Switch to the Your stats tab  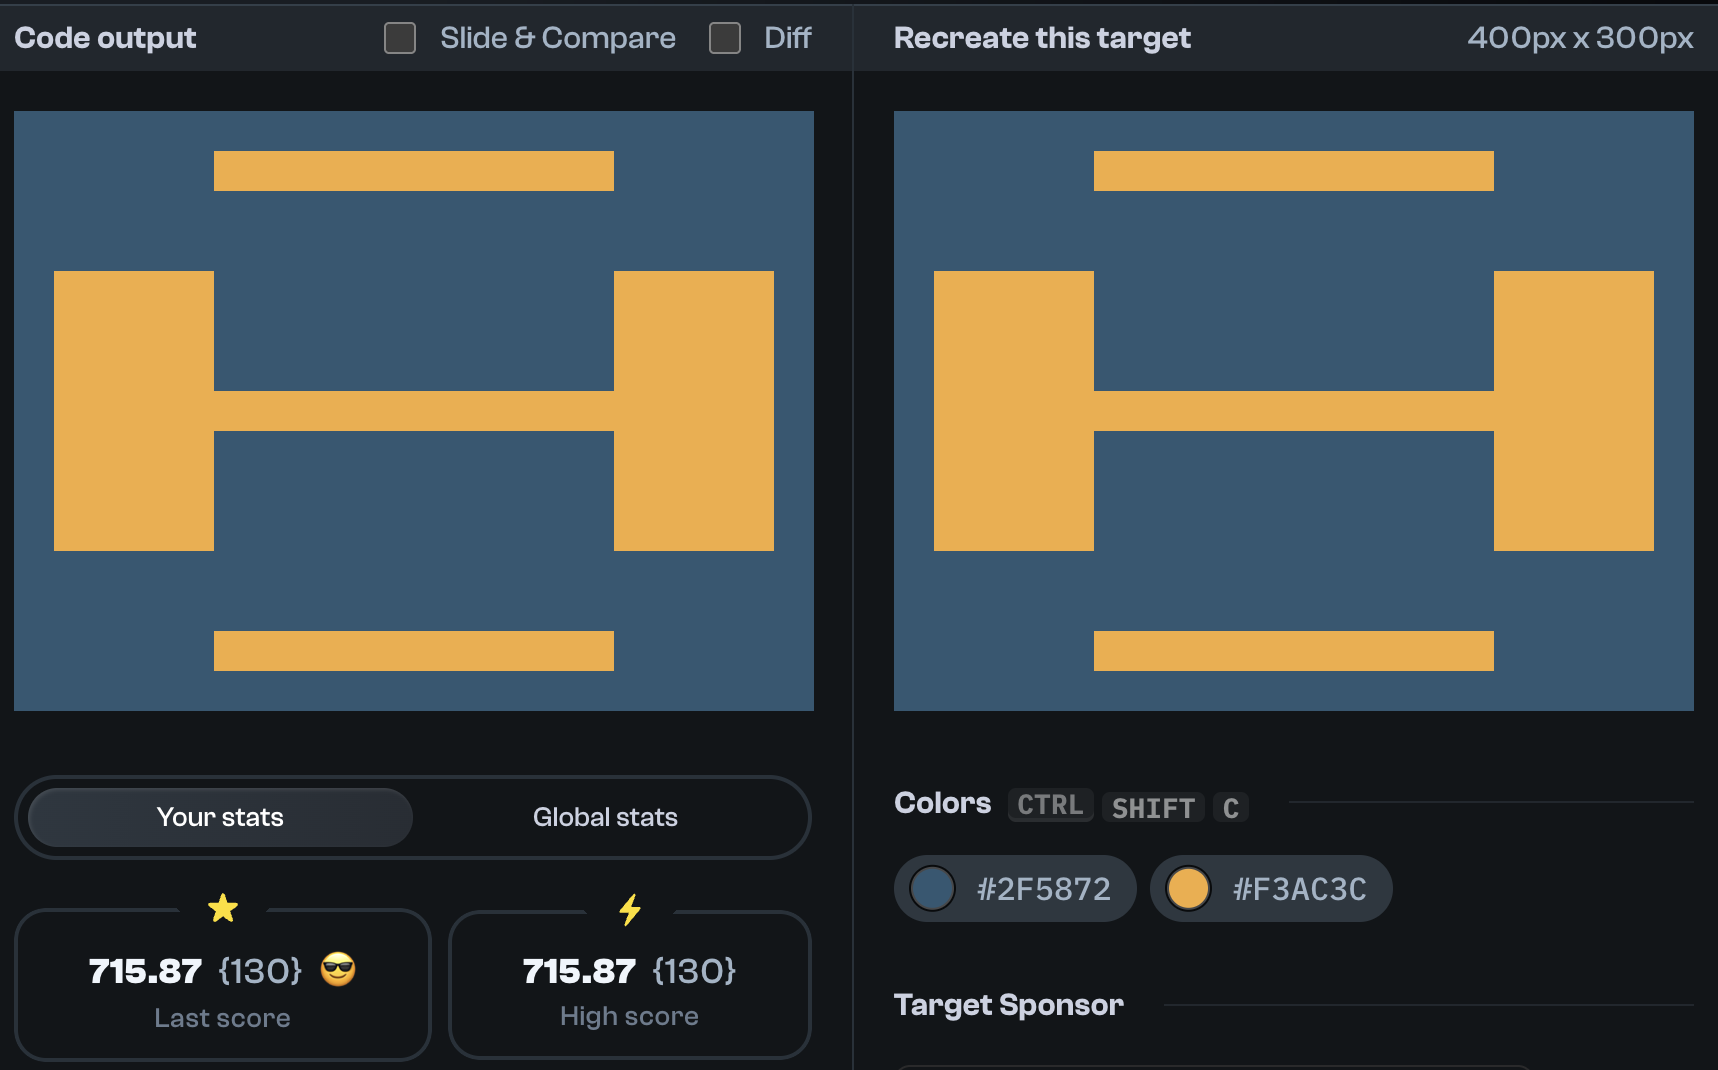pyautogui.click(x=220, y=817)
